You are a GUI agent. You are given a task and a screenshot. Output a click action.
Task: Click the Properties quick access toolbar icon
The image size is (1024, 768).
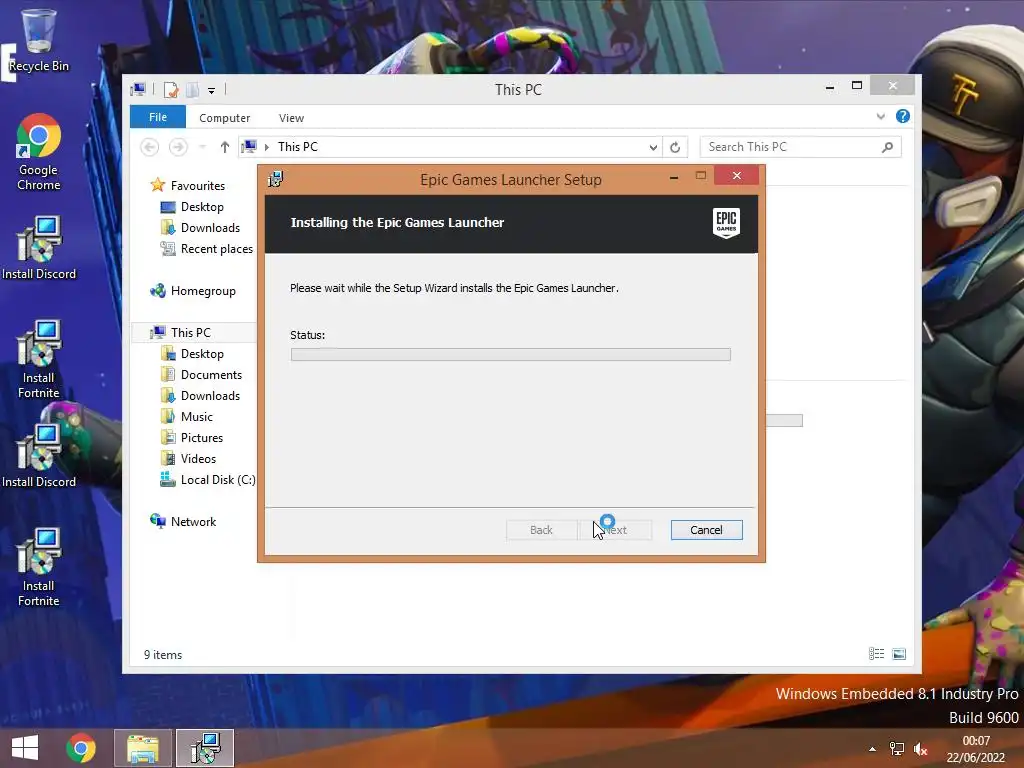(x=170, y=89)
